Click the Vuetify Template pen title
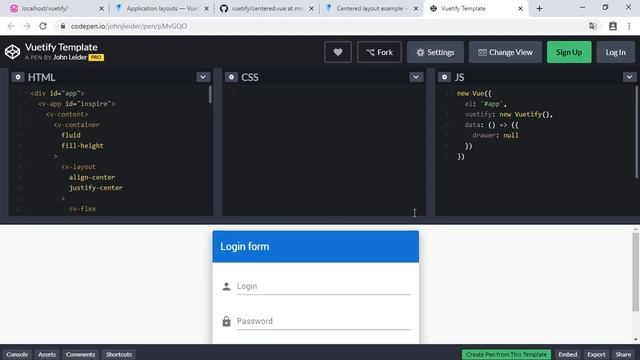 (61, 47)
